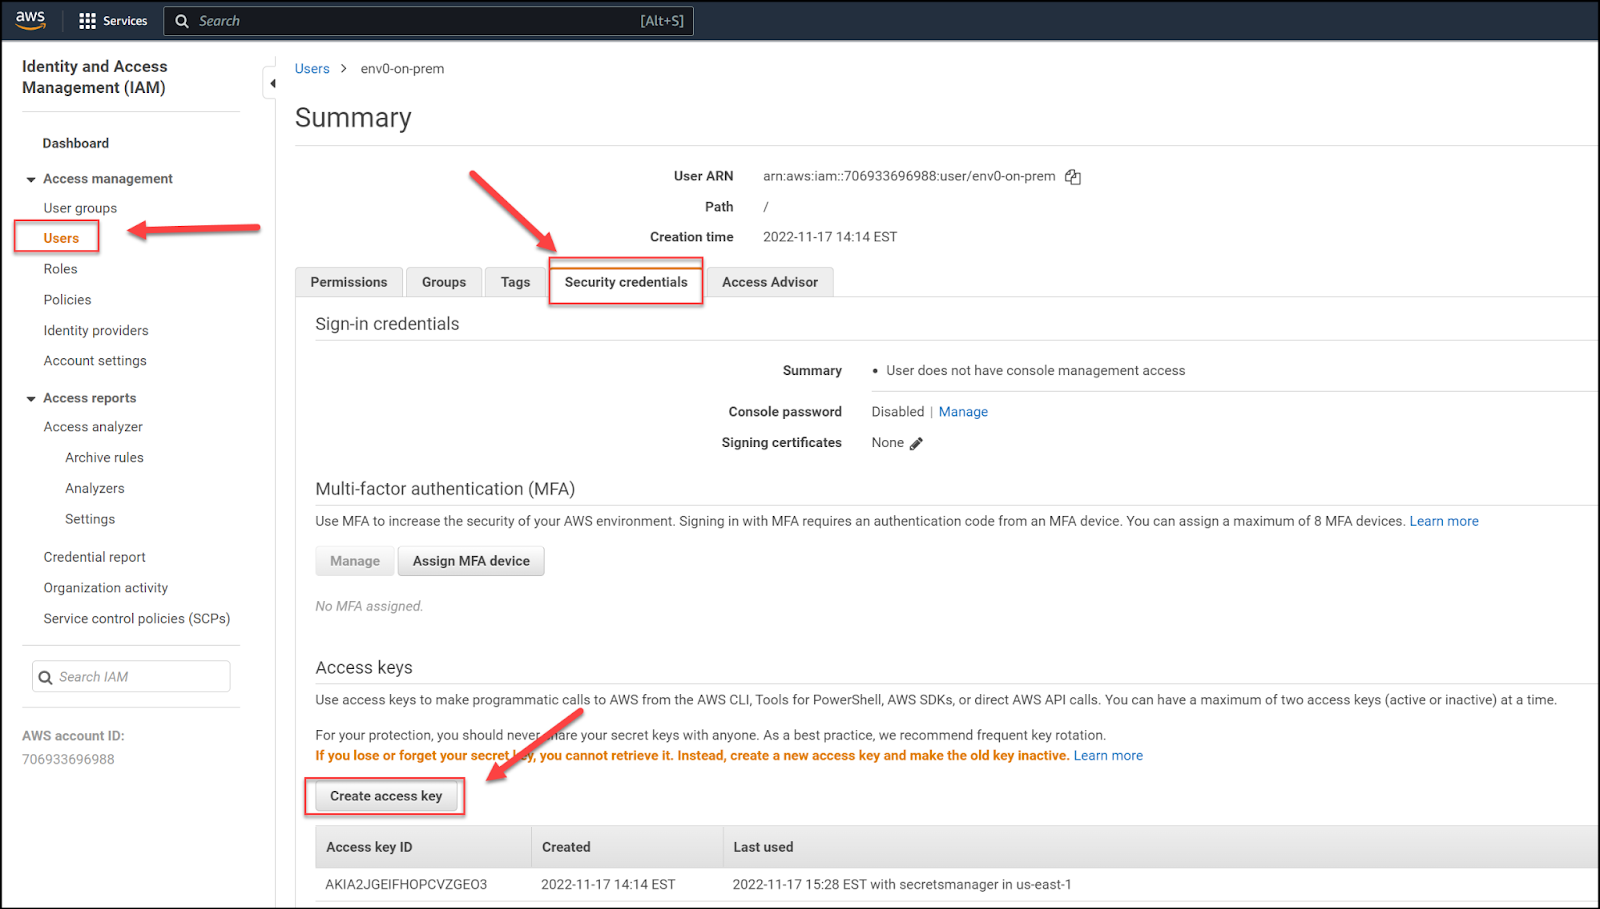The width and height of the screenshot is (1600, 909).
Task: Click Manage link for console password
Action: pyautogui.click(x=963, y=412)
